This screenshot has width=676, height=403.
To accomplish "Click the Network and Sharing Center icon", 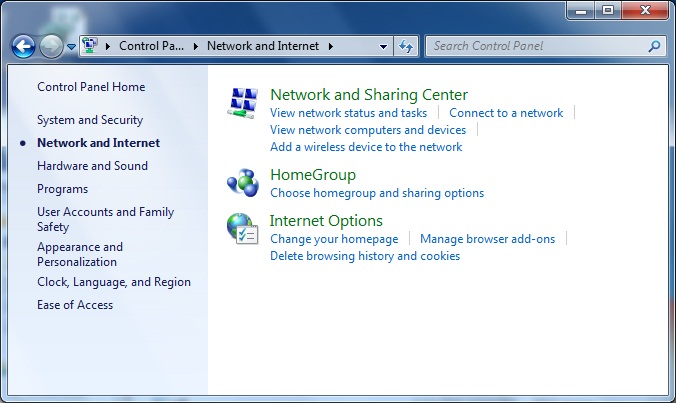I will pos(242,103).
